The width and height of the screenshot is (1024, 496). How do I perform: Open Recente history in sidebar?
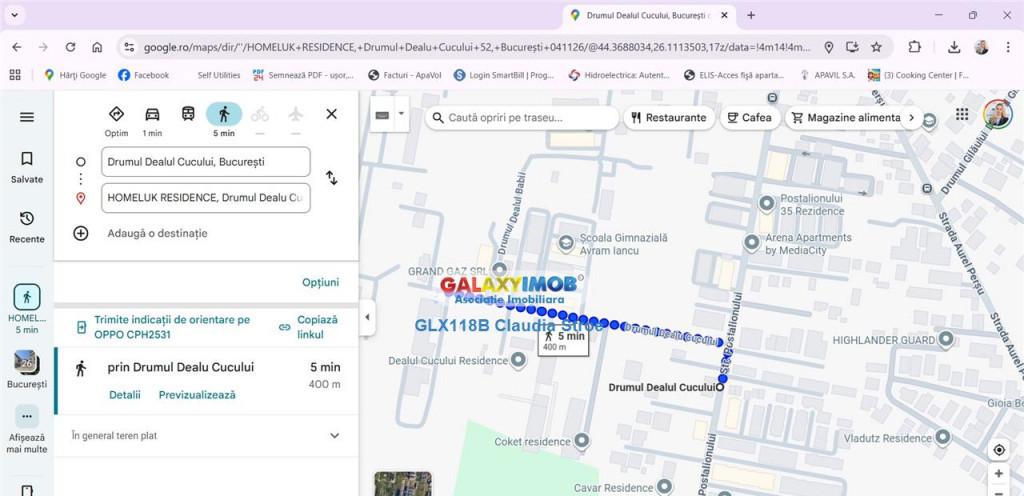point(27,227)
